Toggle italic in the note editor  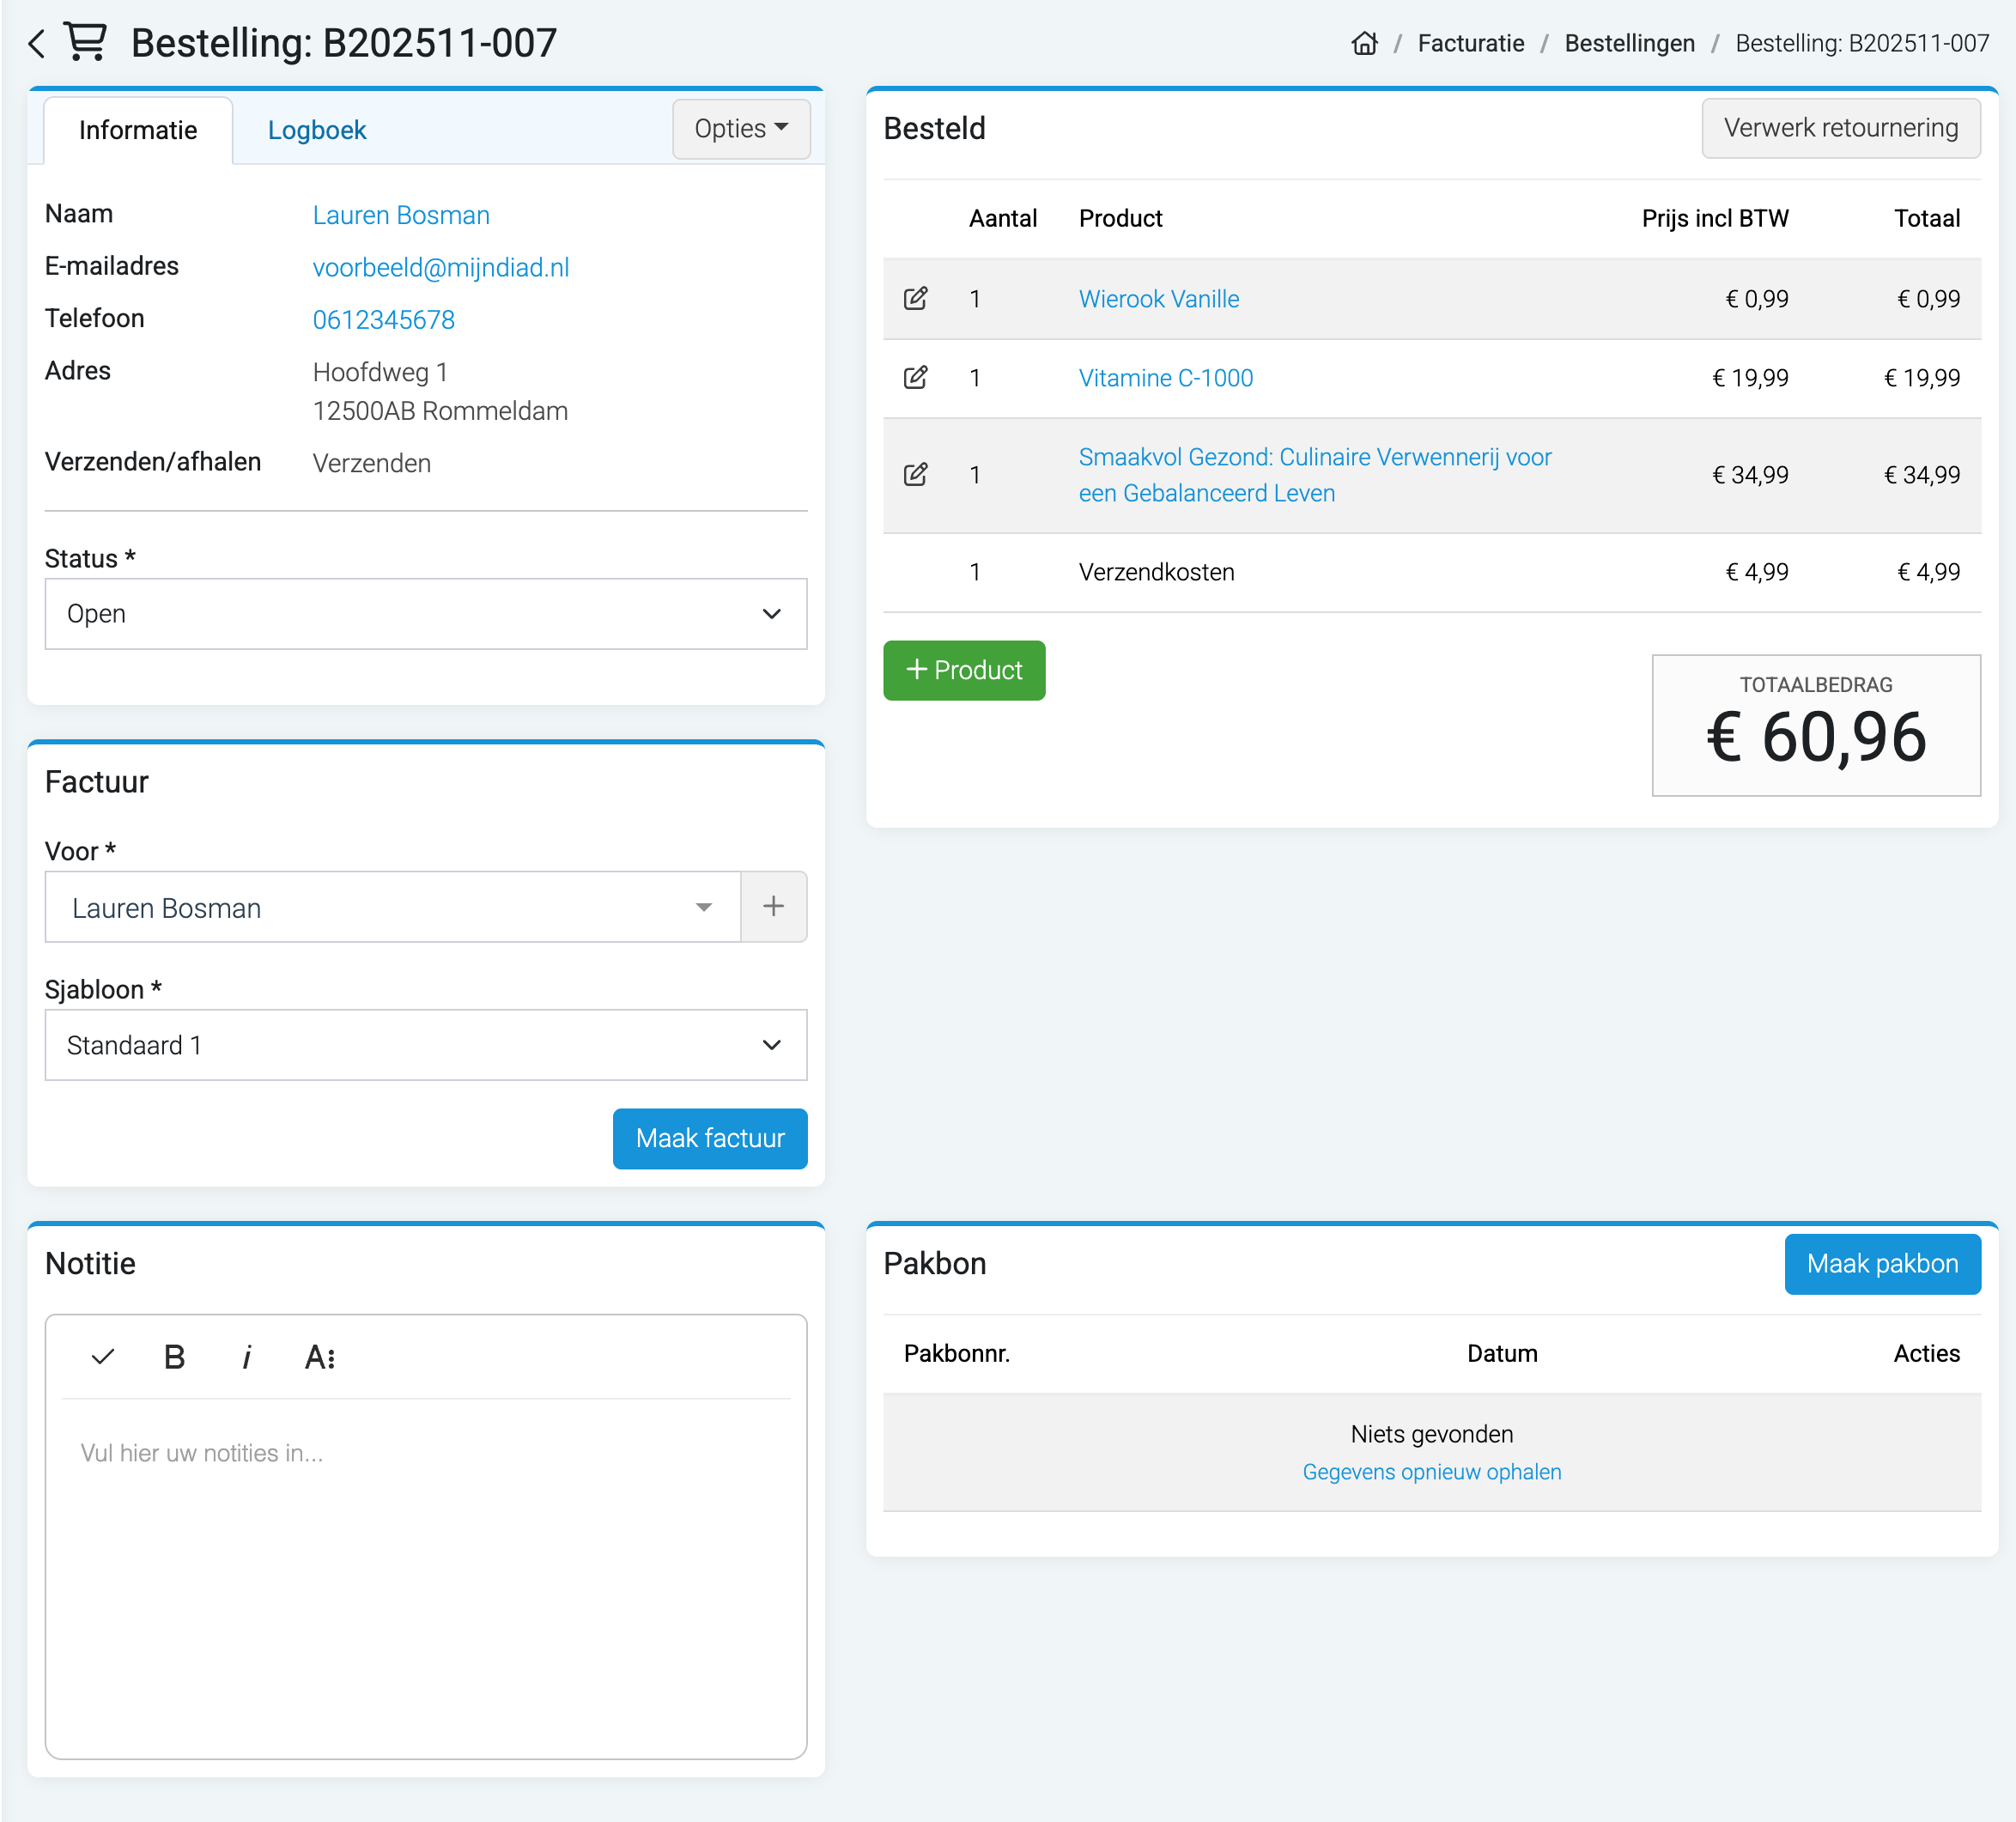coord(246,1357)
